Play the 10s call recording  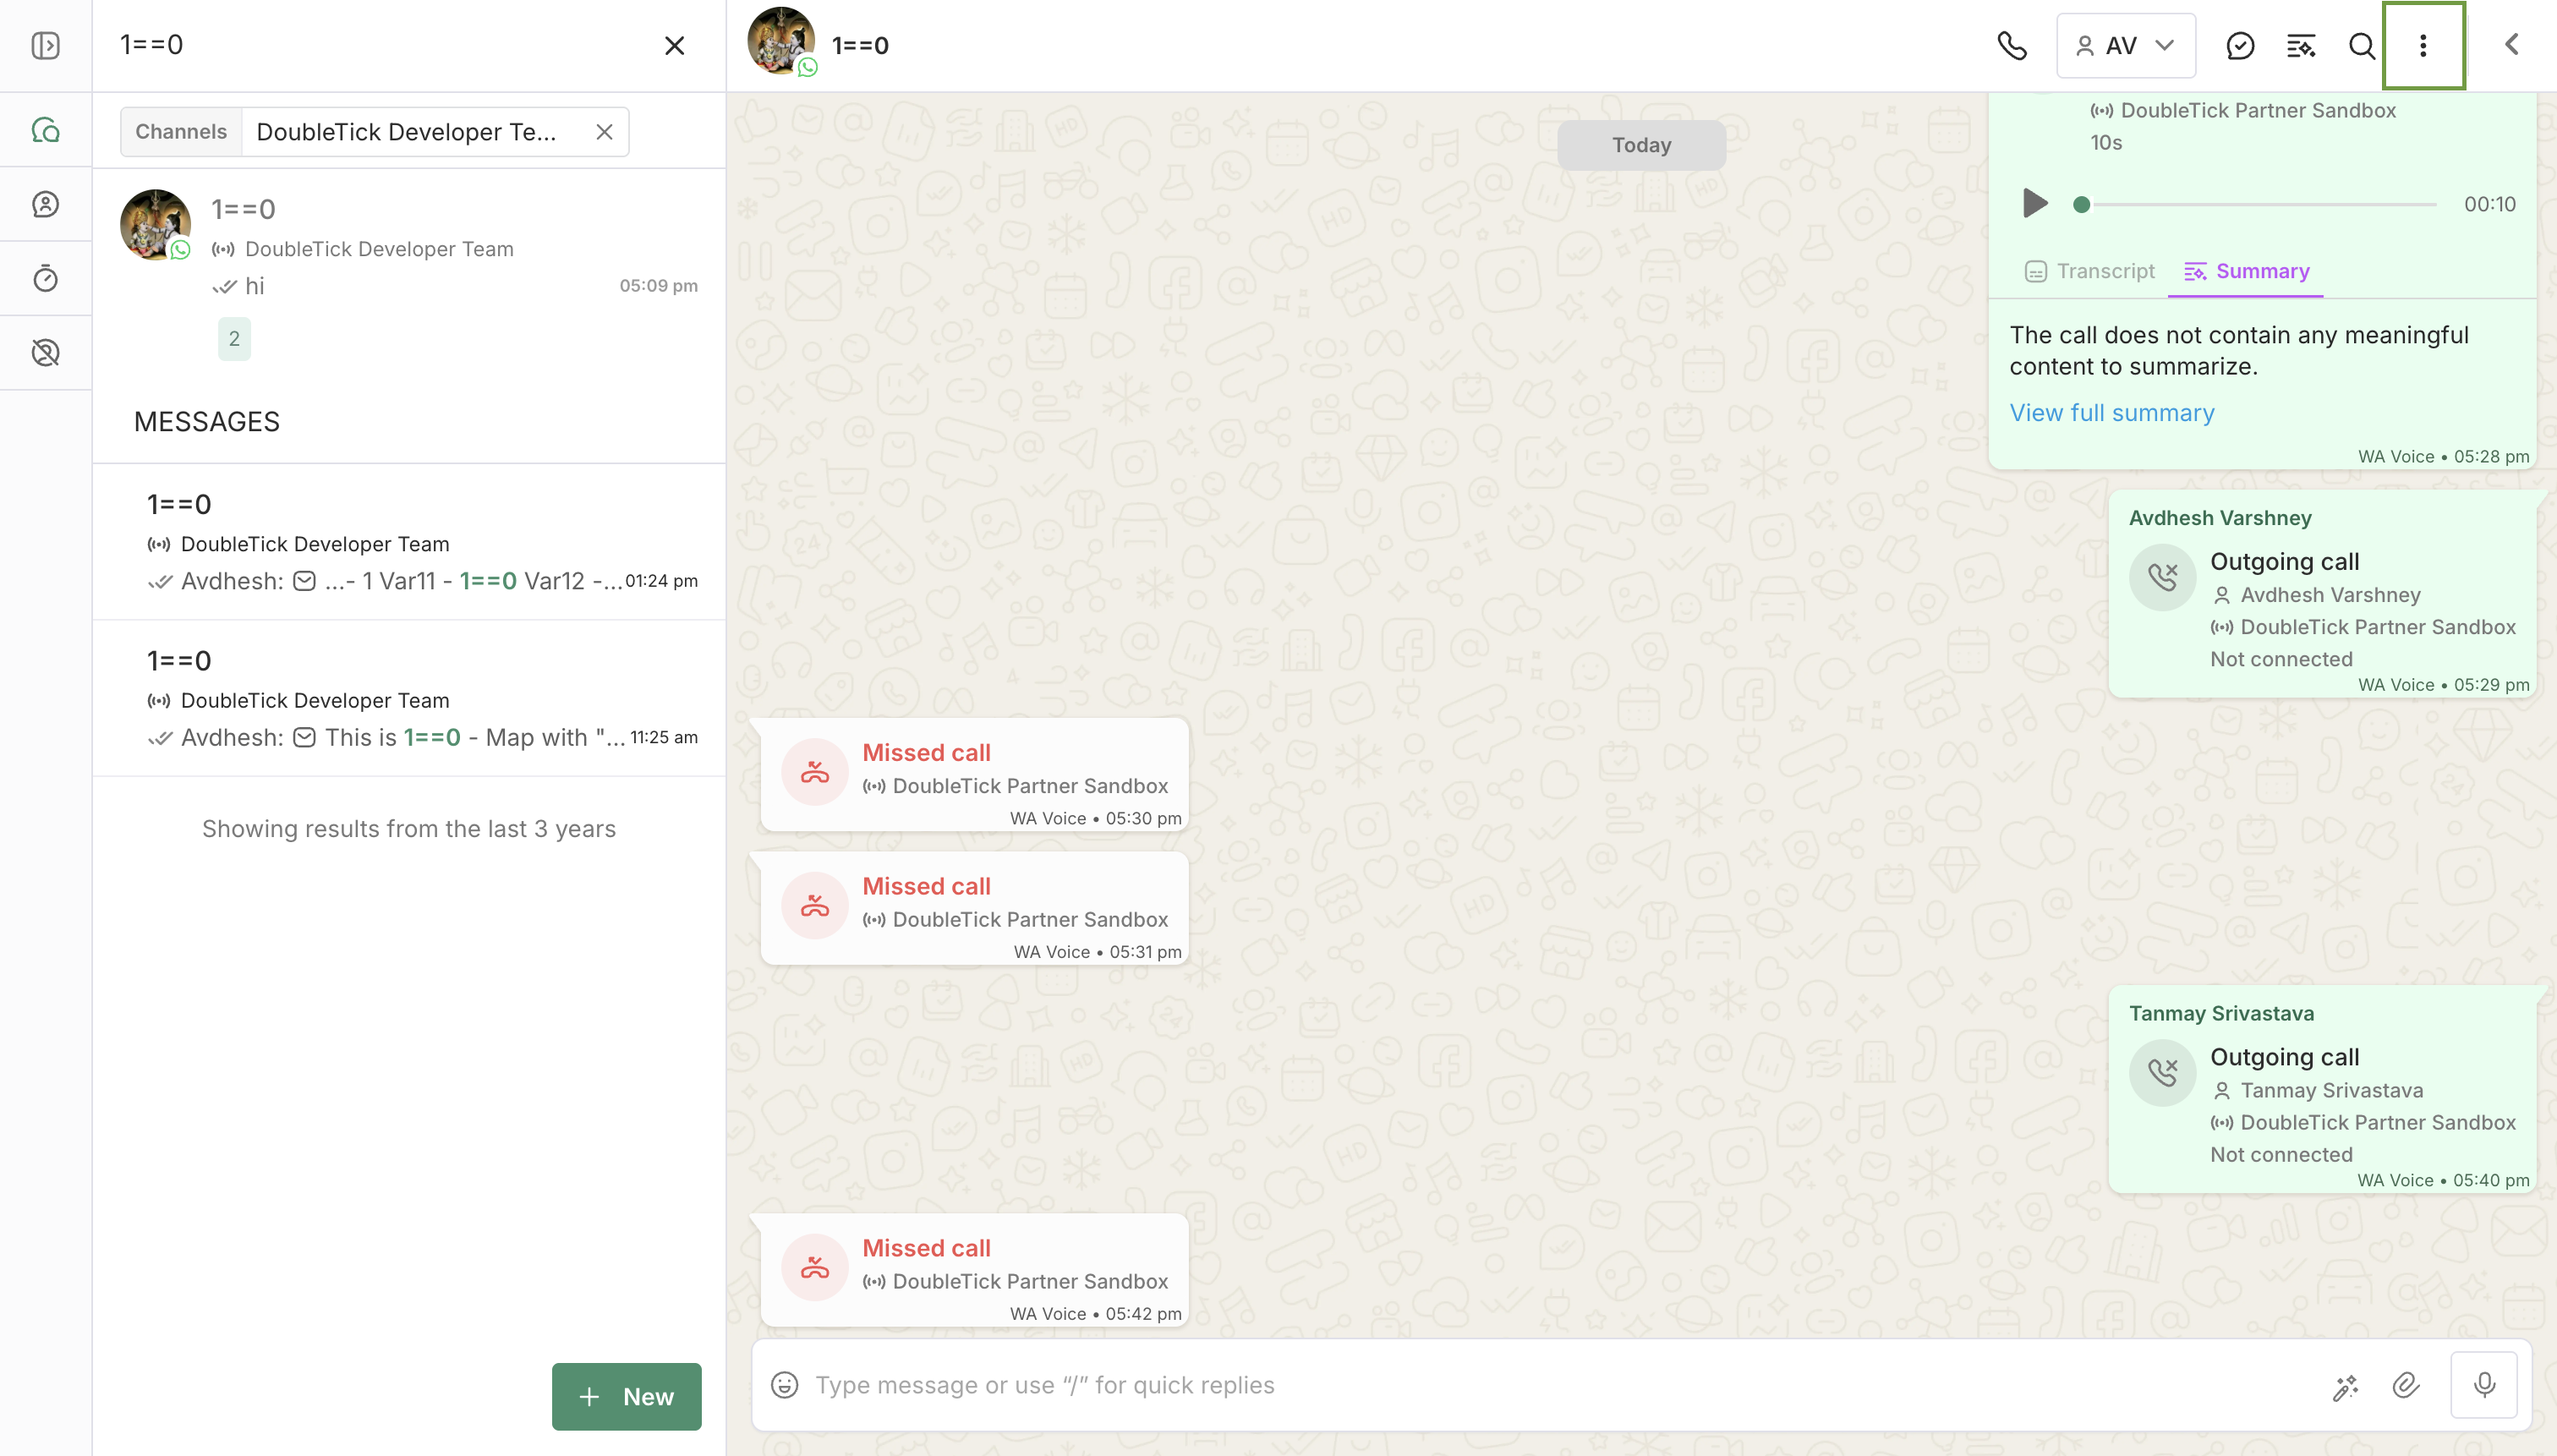click(2034, 203)
